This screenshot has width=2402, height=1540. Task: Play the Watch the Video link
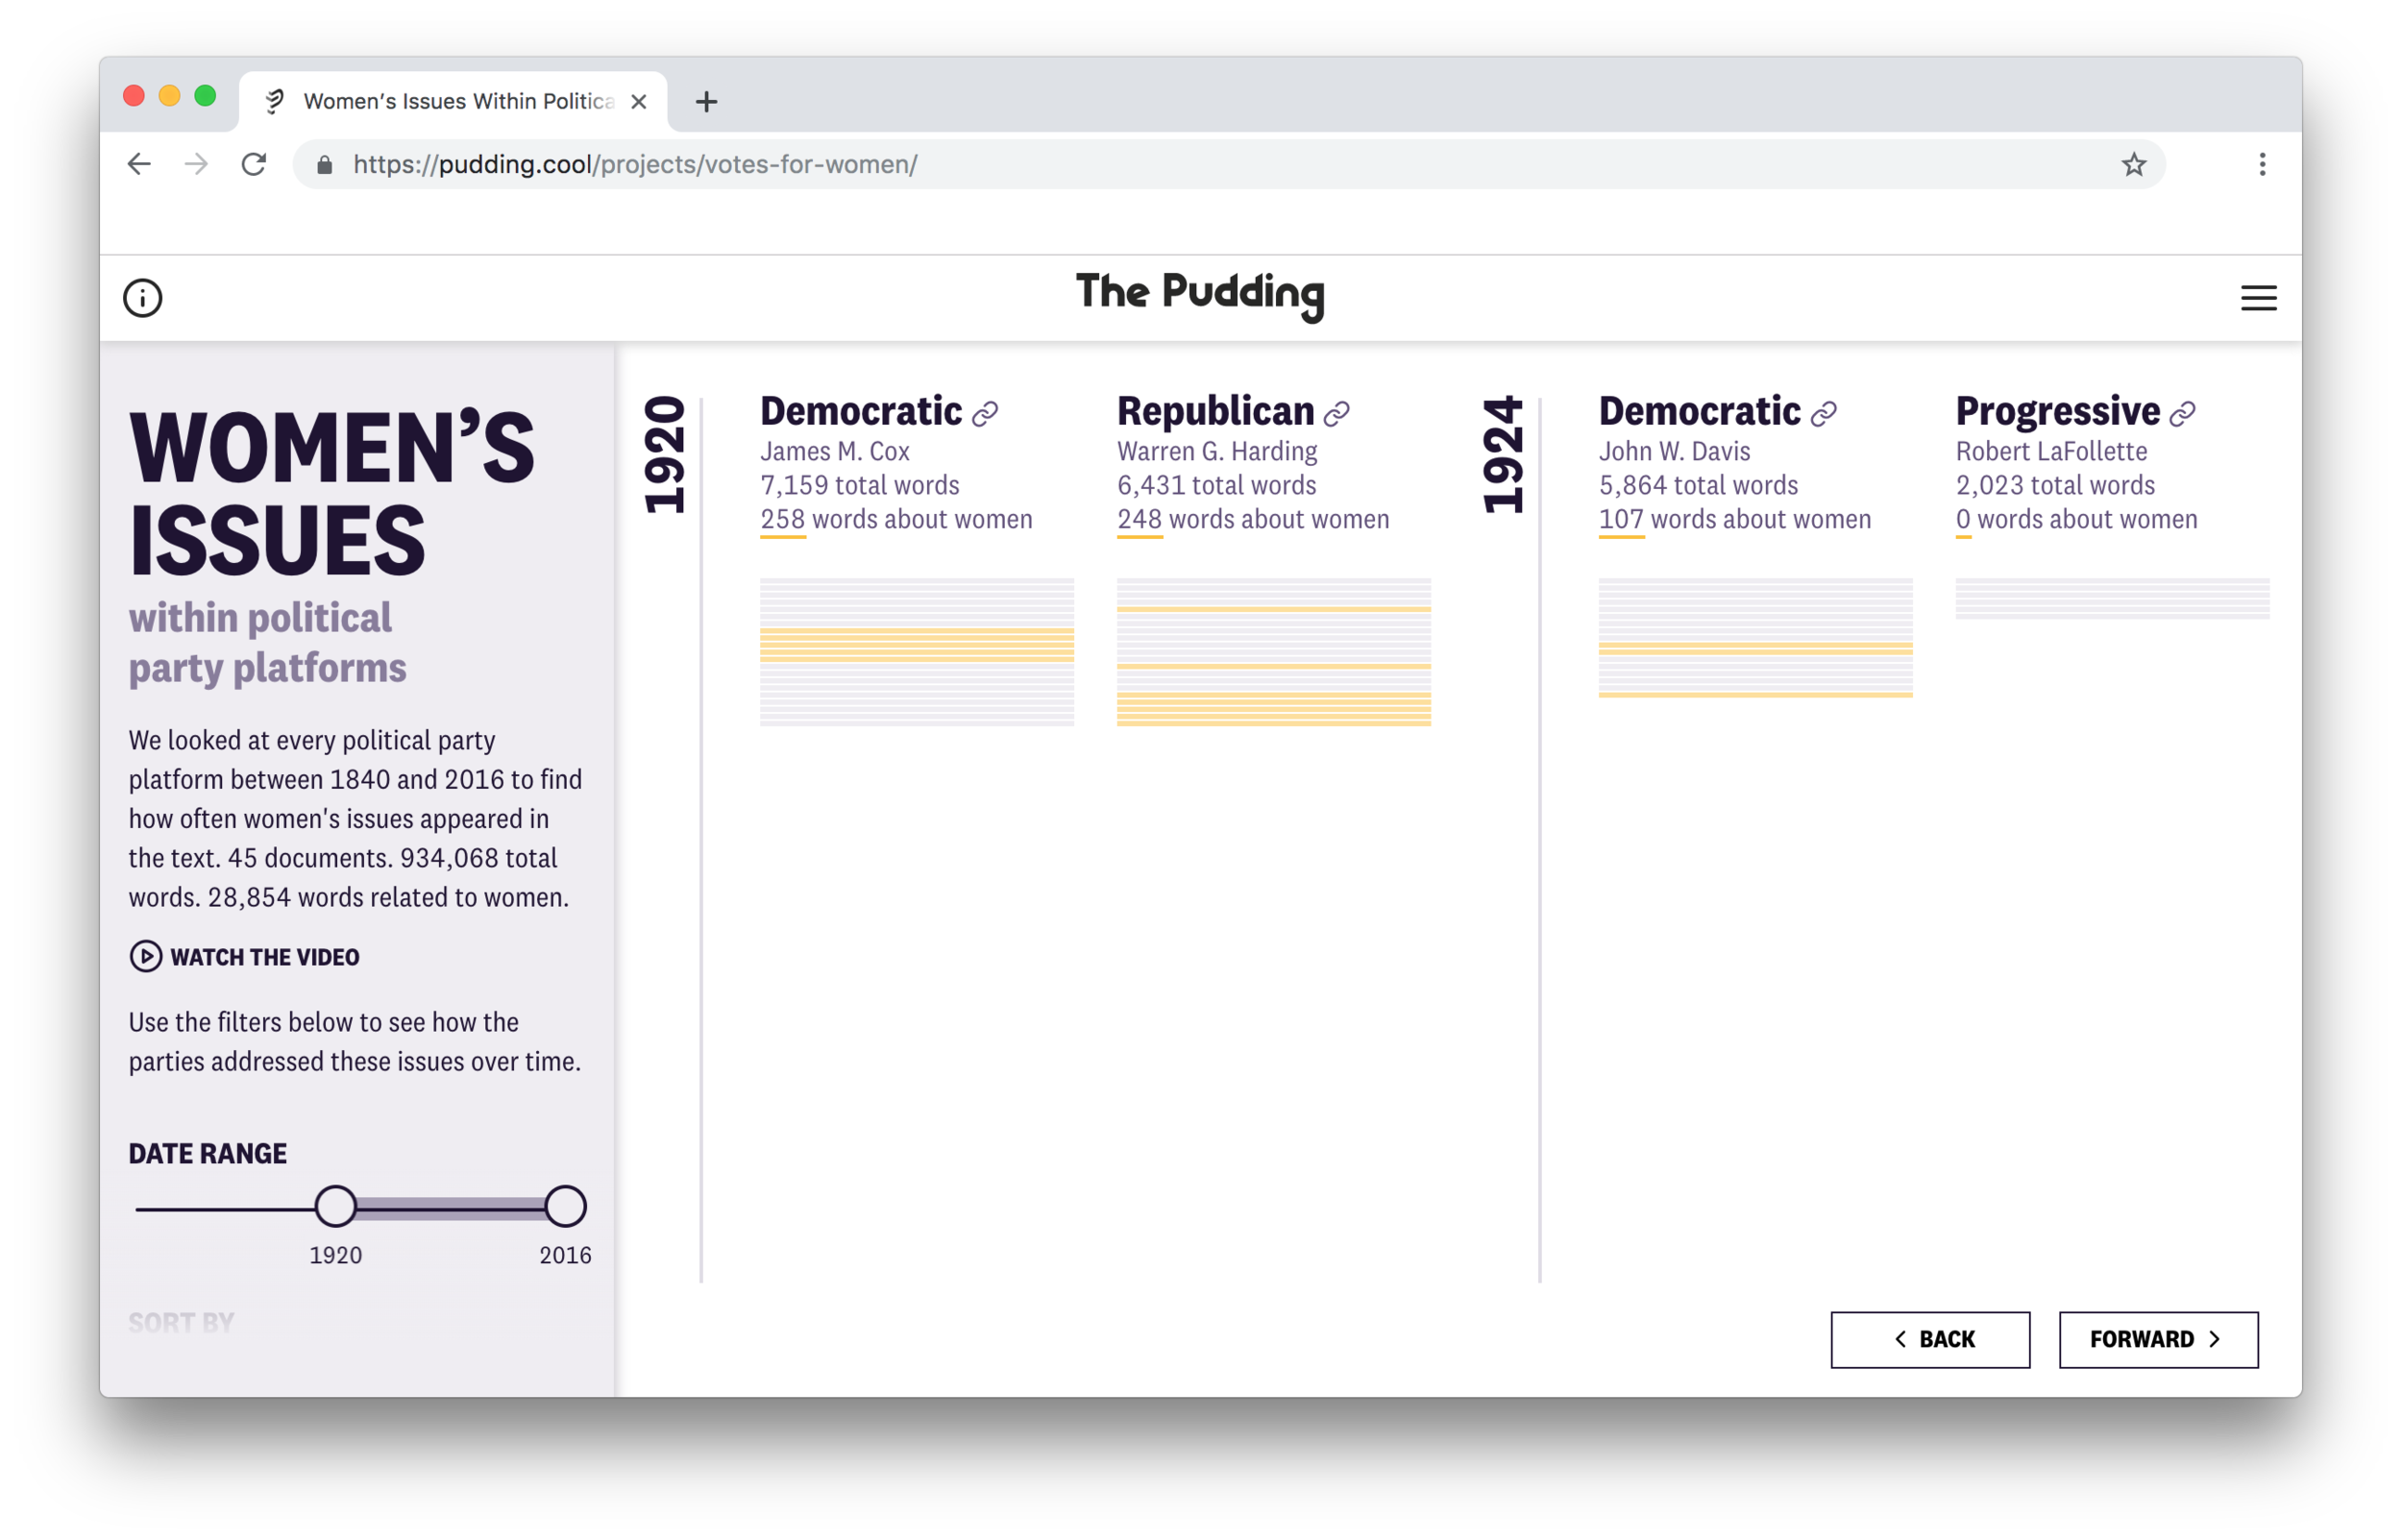coord(244,957)
